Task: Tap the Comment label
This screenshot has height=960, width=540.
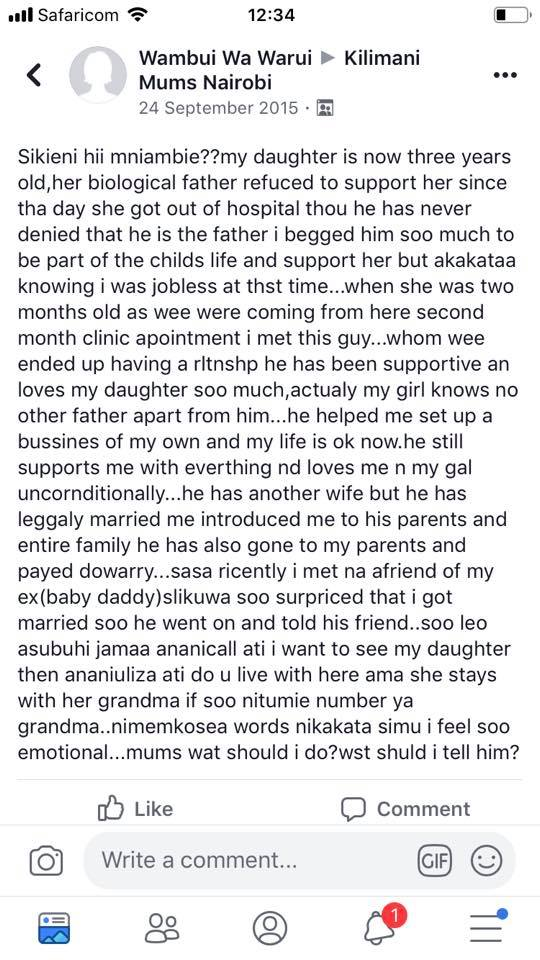Action: pyautogui.click(x=423, y=809)
